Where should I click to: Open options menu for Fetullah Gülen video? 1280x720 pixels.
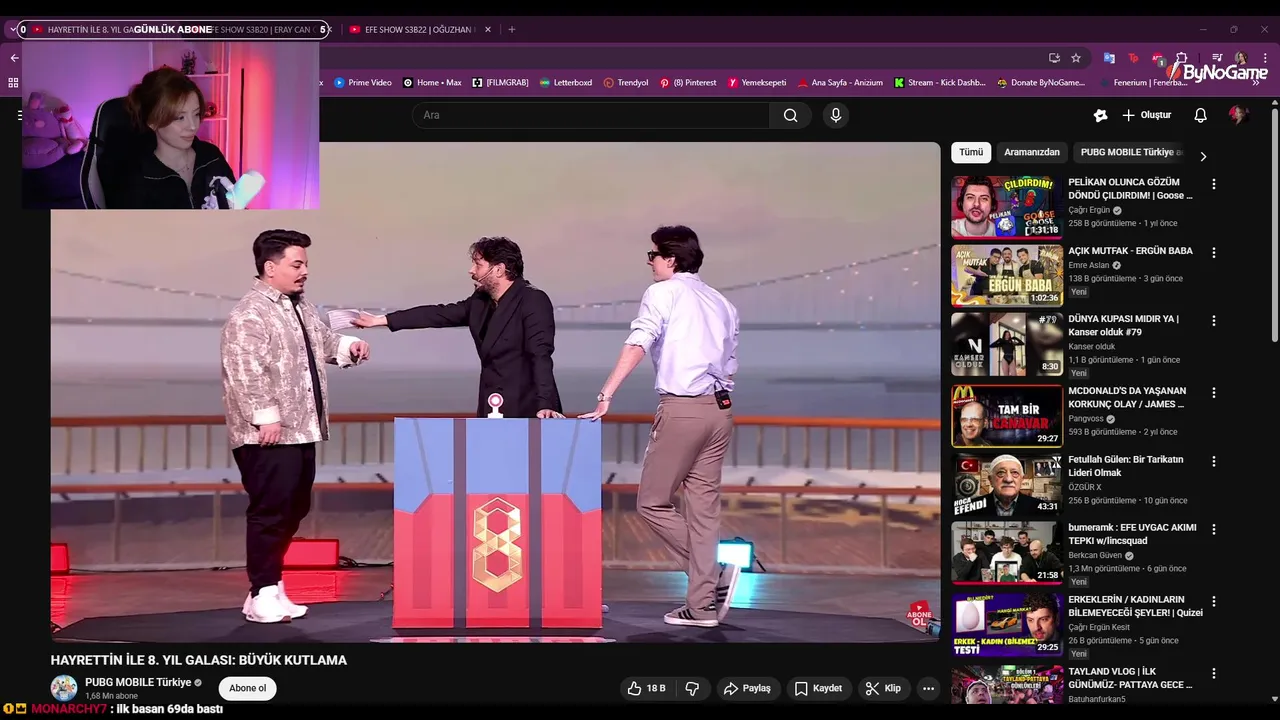point(1214,462)
